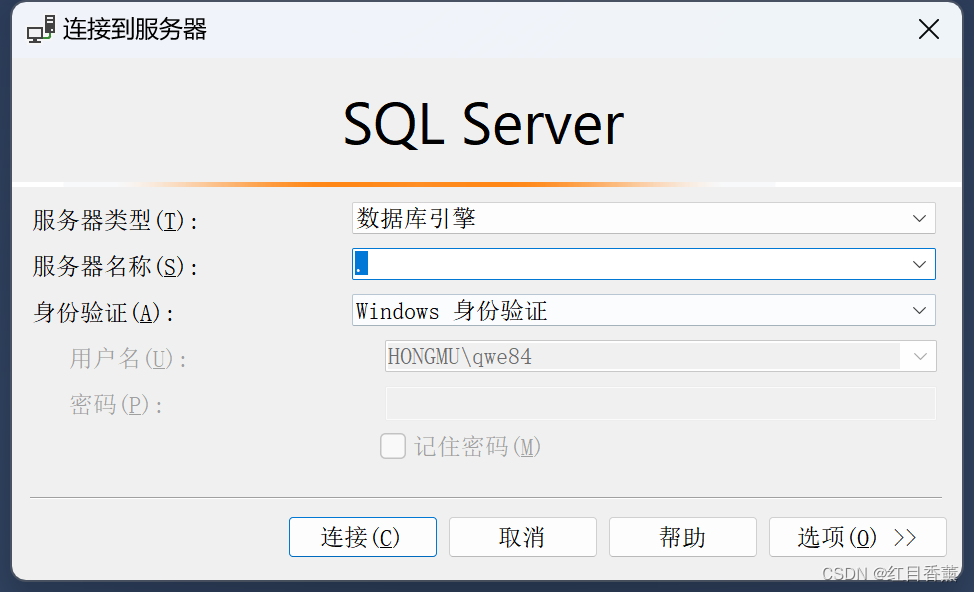This screenshot has height=592, width=974.
Task: Click the 连接到服务器 window title text
Action: coord(135,29)
